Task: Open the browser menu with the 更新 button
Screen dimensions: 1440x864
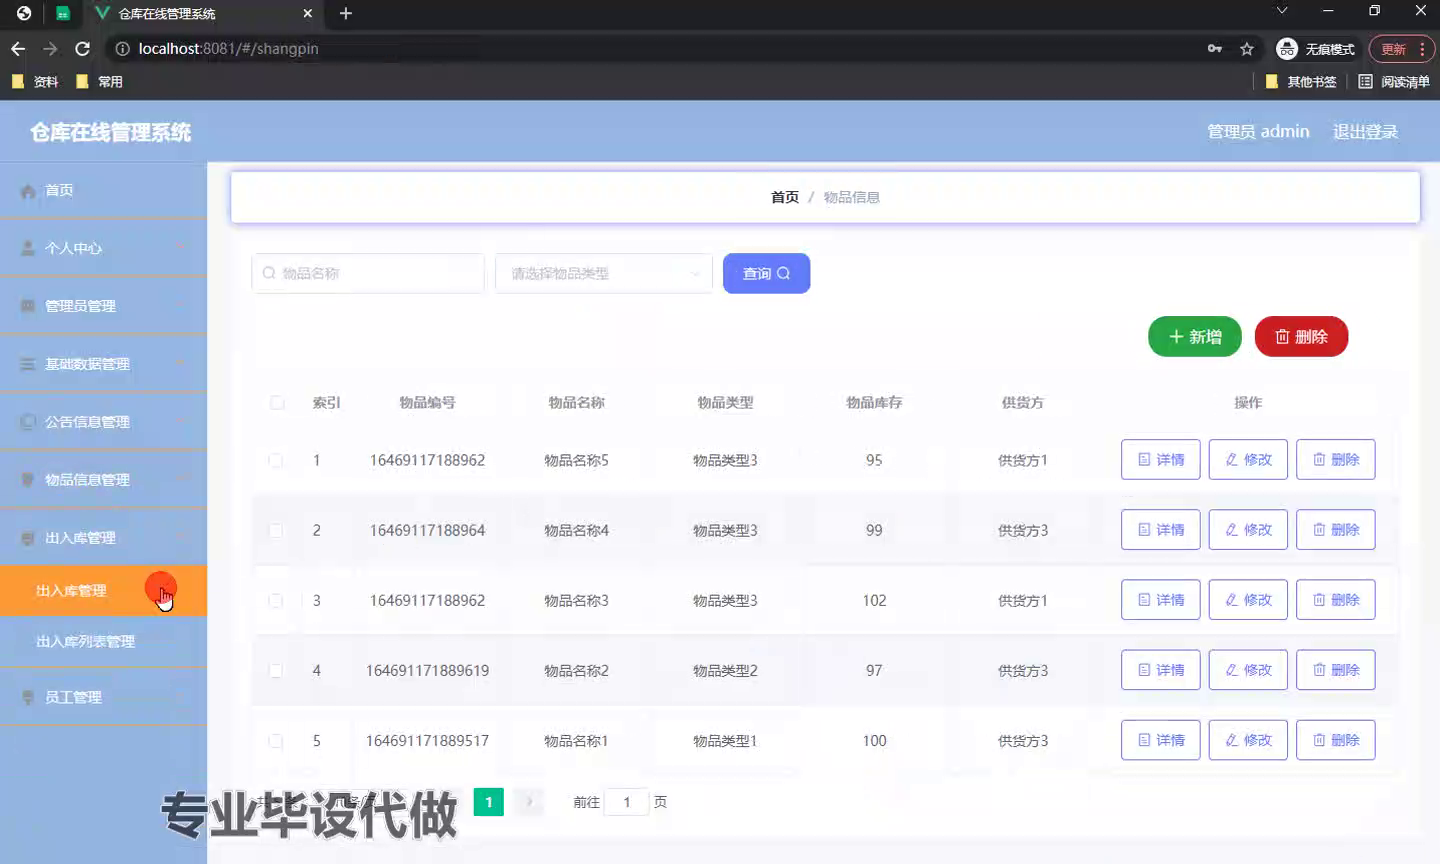Action: click(x=1402, y=49)
